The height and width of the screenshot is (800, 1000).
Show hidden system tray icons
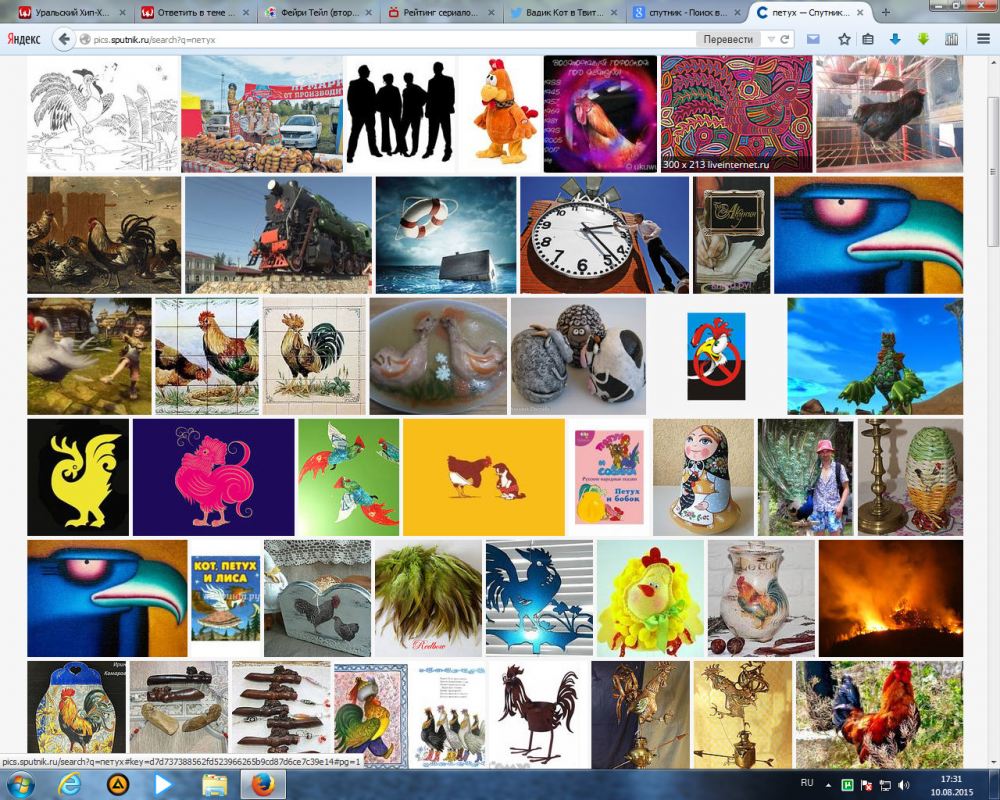(x=828, y=783)
